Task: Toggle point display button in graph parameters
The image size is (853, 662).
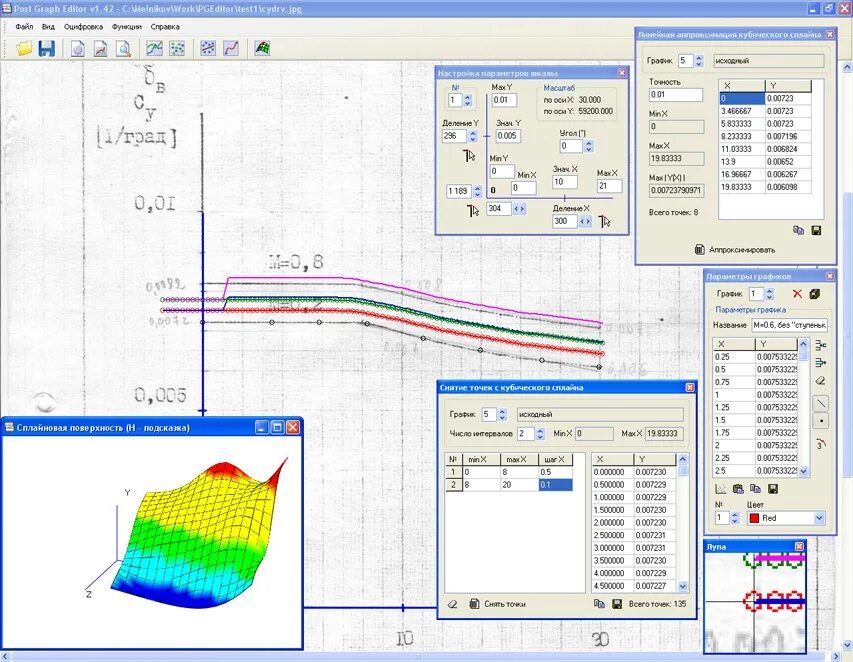Action: [x=821, y=421]
